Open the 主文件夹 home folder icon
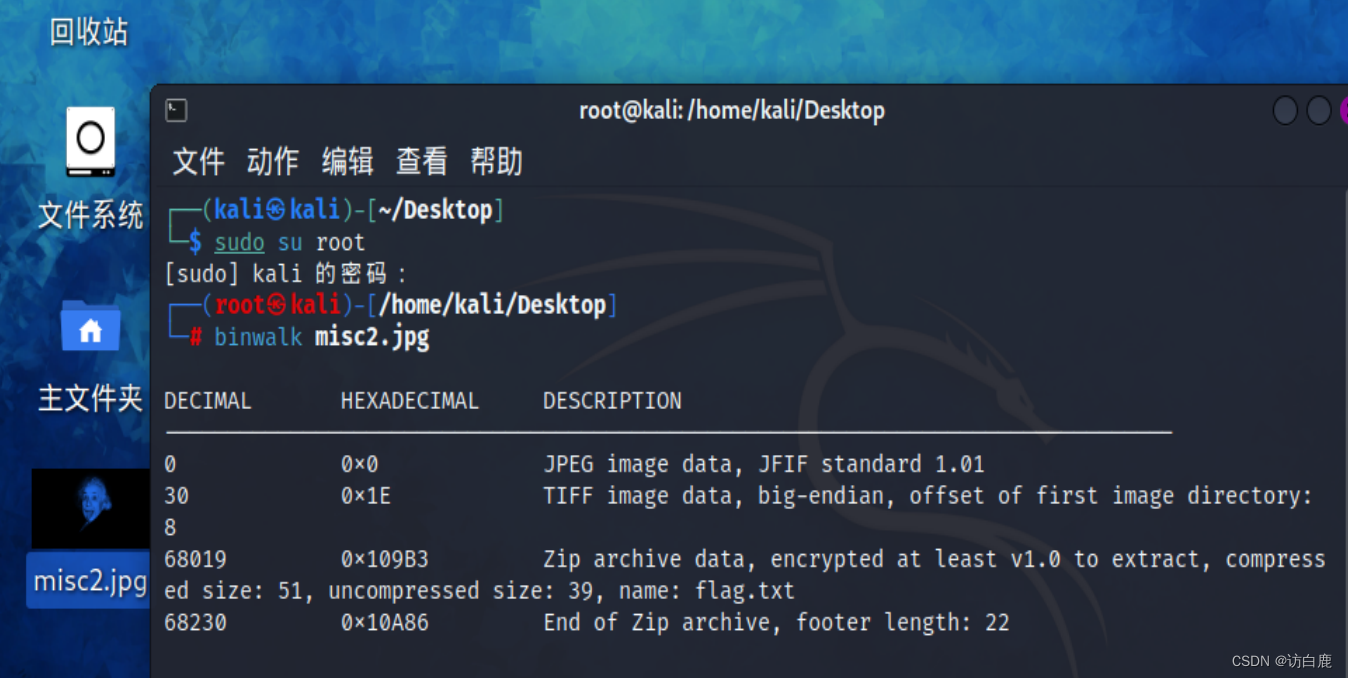The image size is (1348, 678). pyautogui.click(x=88, y=328)
